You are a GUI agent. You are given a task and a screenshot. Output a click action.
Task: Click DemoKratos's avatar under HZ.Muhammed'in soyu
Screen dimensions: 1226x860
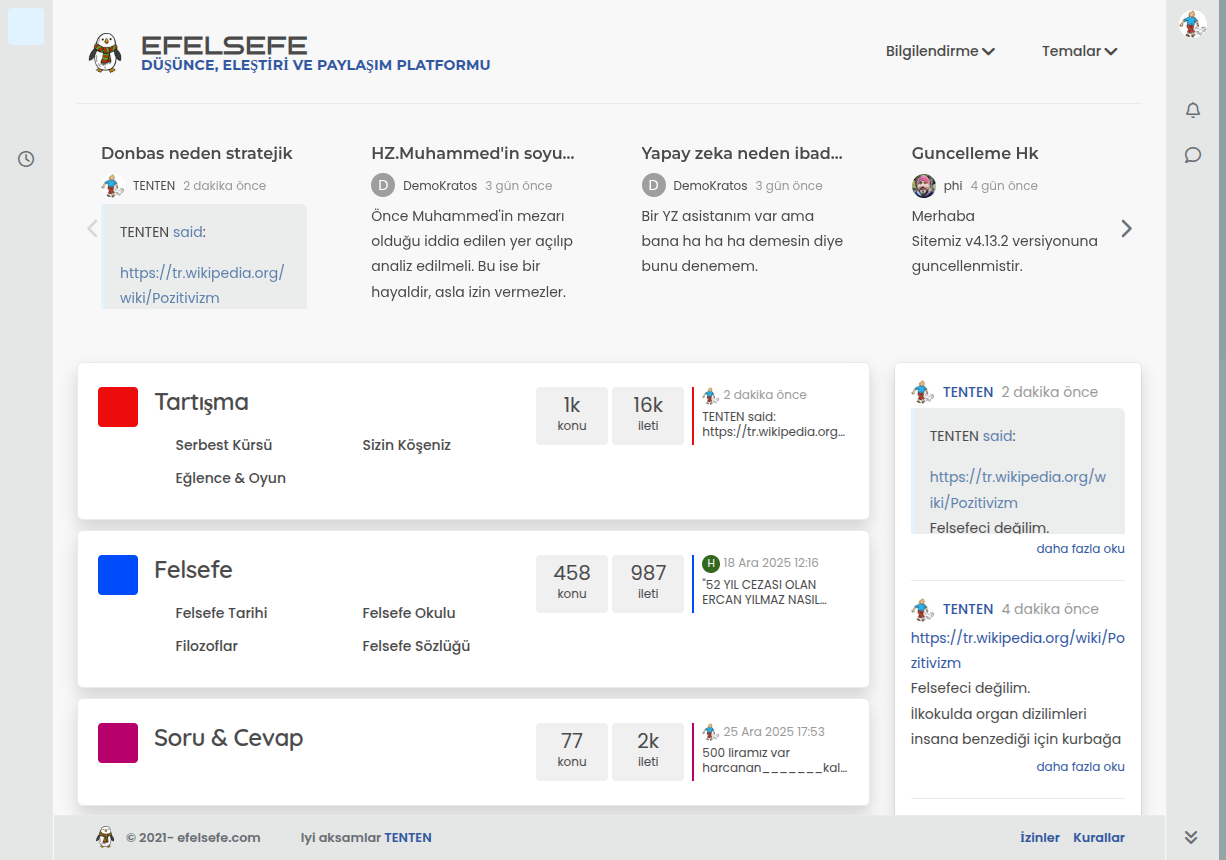tap(383, 186)
